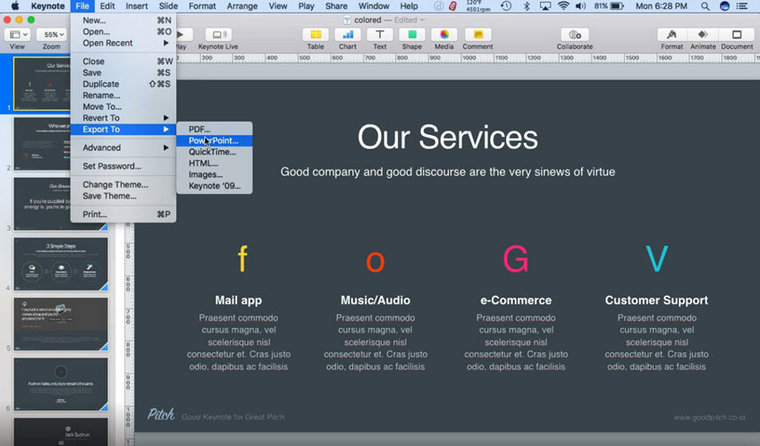Select slide 4 thumbnail '3 Simple Steps'
The image size is (760, 446).
click(61, 264)
